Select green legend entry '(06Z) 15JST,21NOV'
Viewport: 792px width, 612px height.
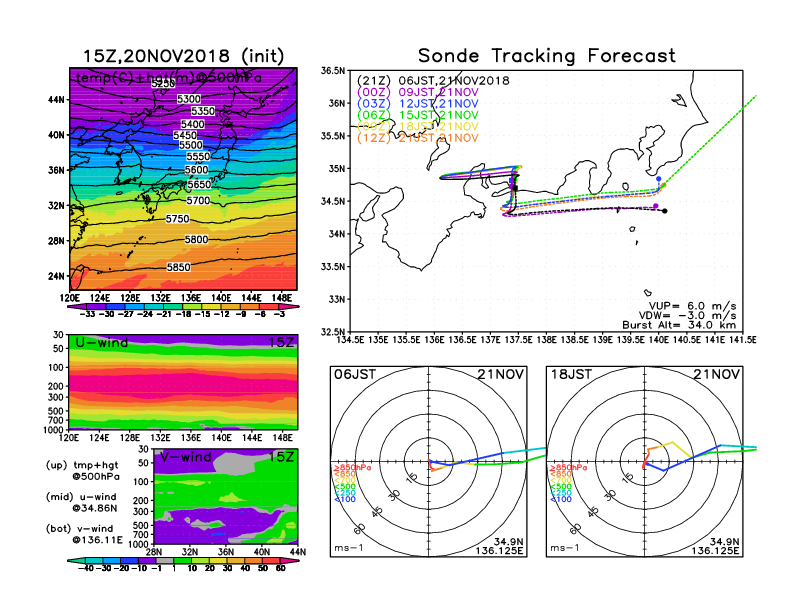[x=418, y=115]
